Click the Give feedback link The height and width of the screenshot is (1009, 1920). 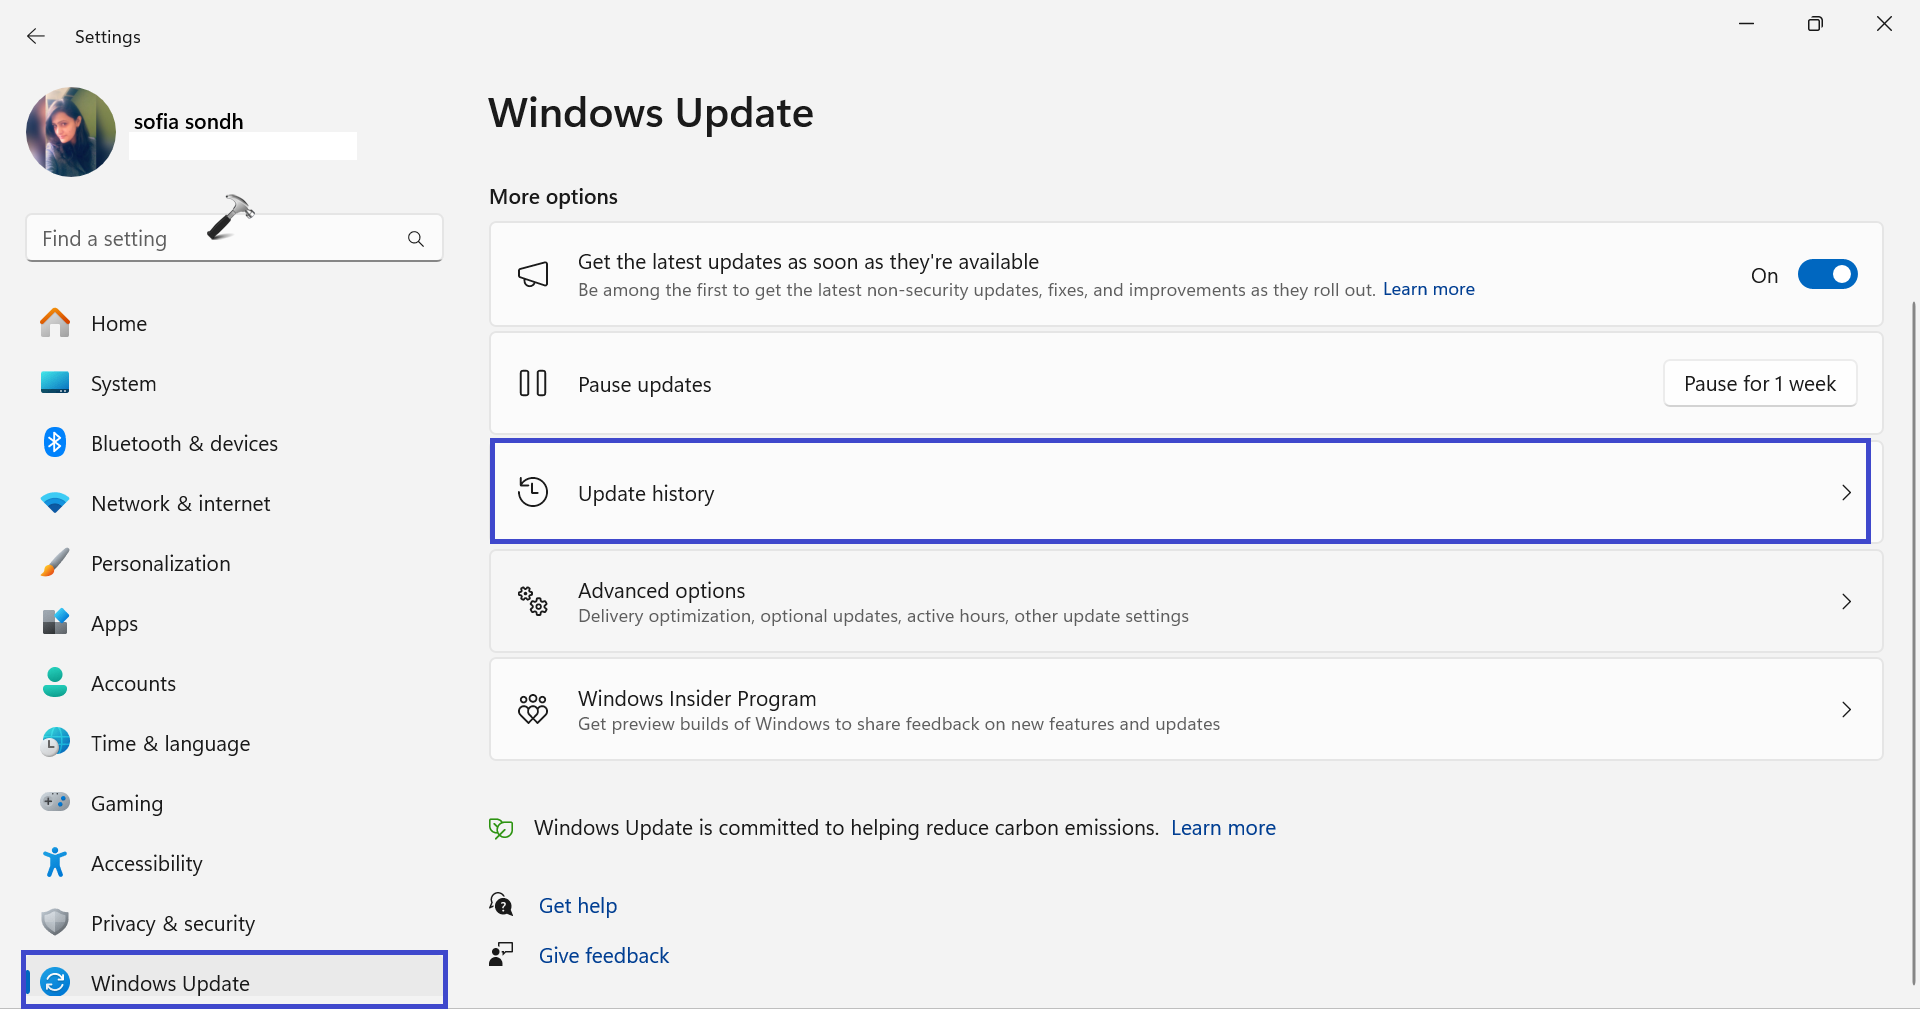[x=603, y=956]
